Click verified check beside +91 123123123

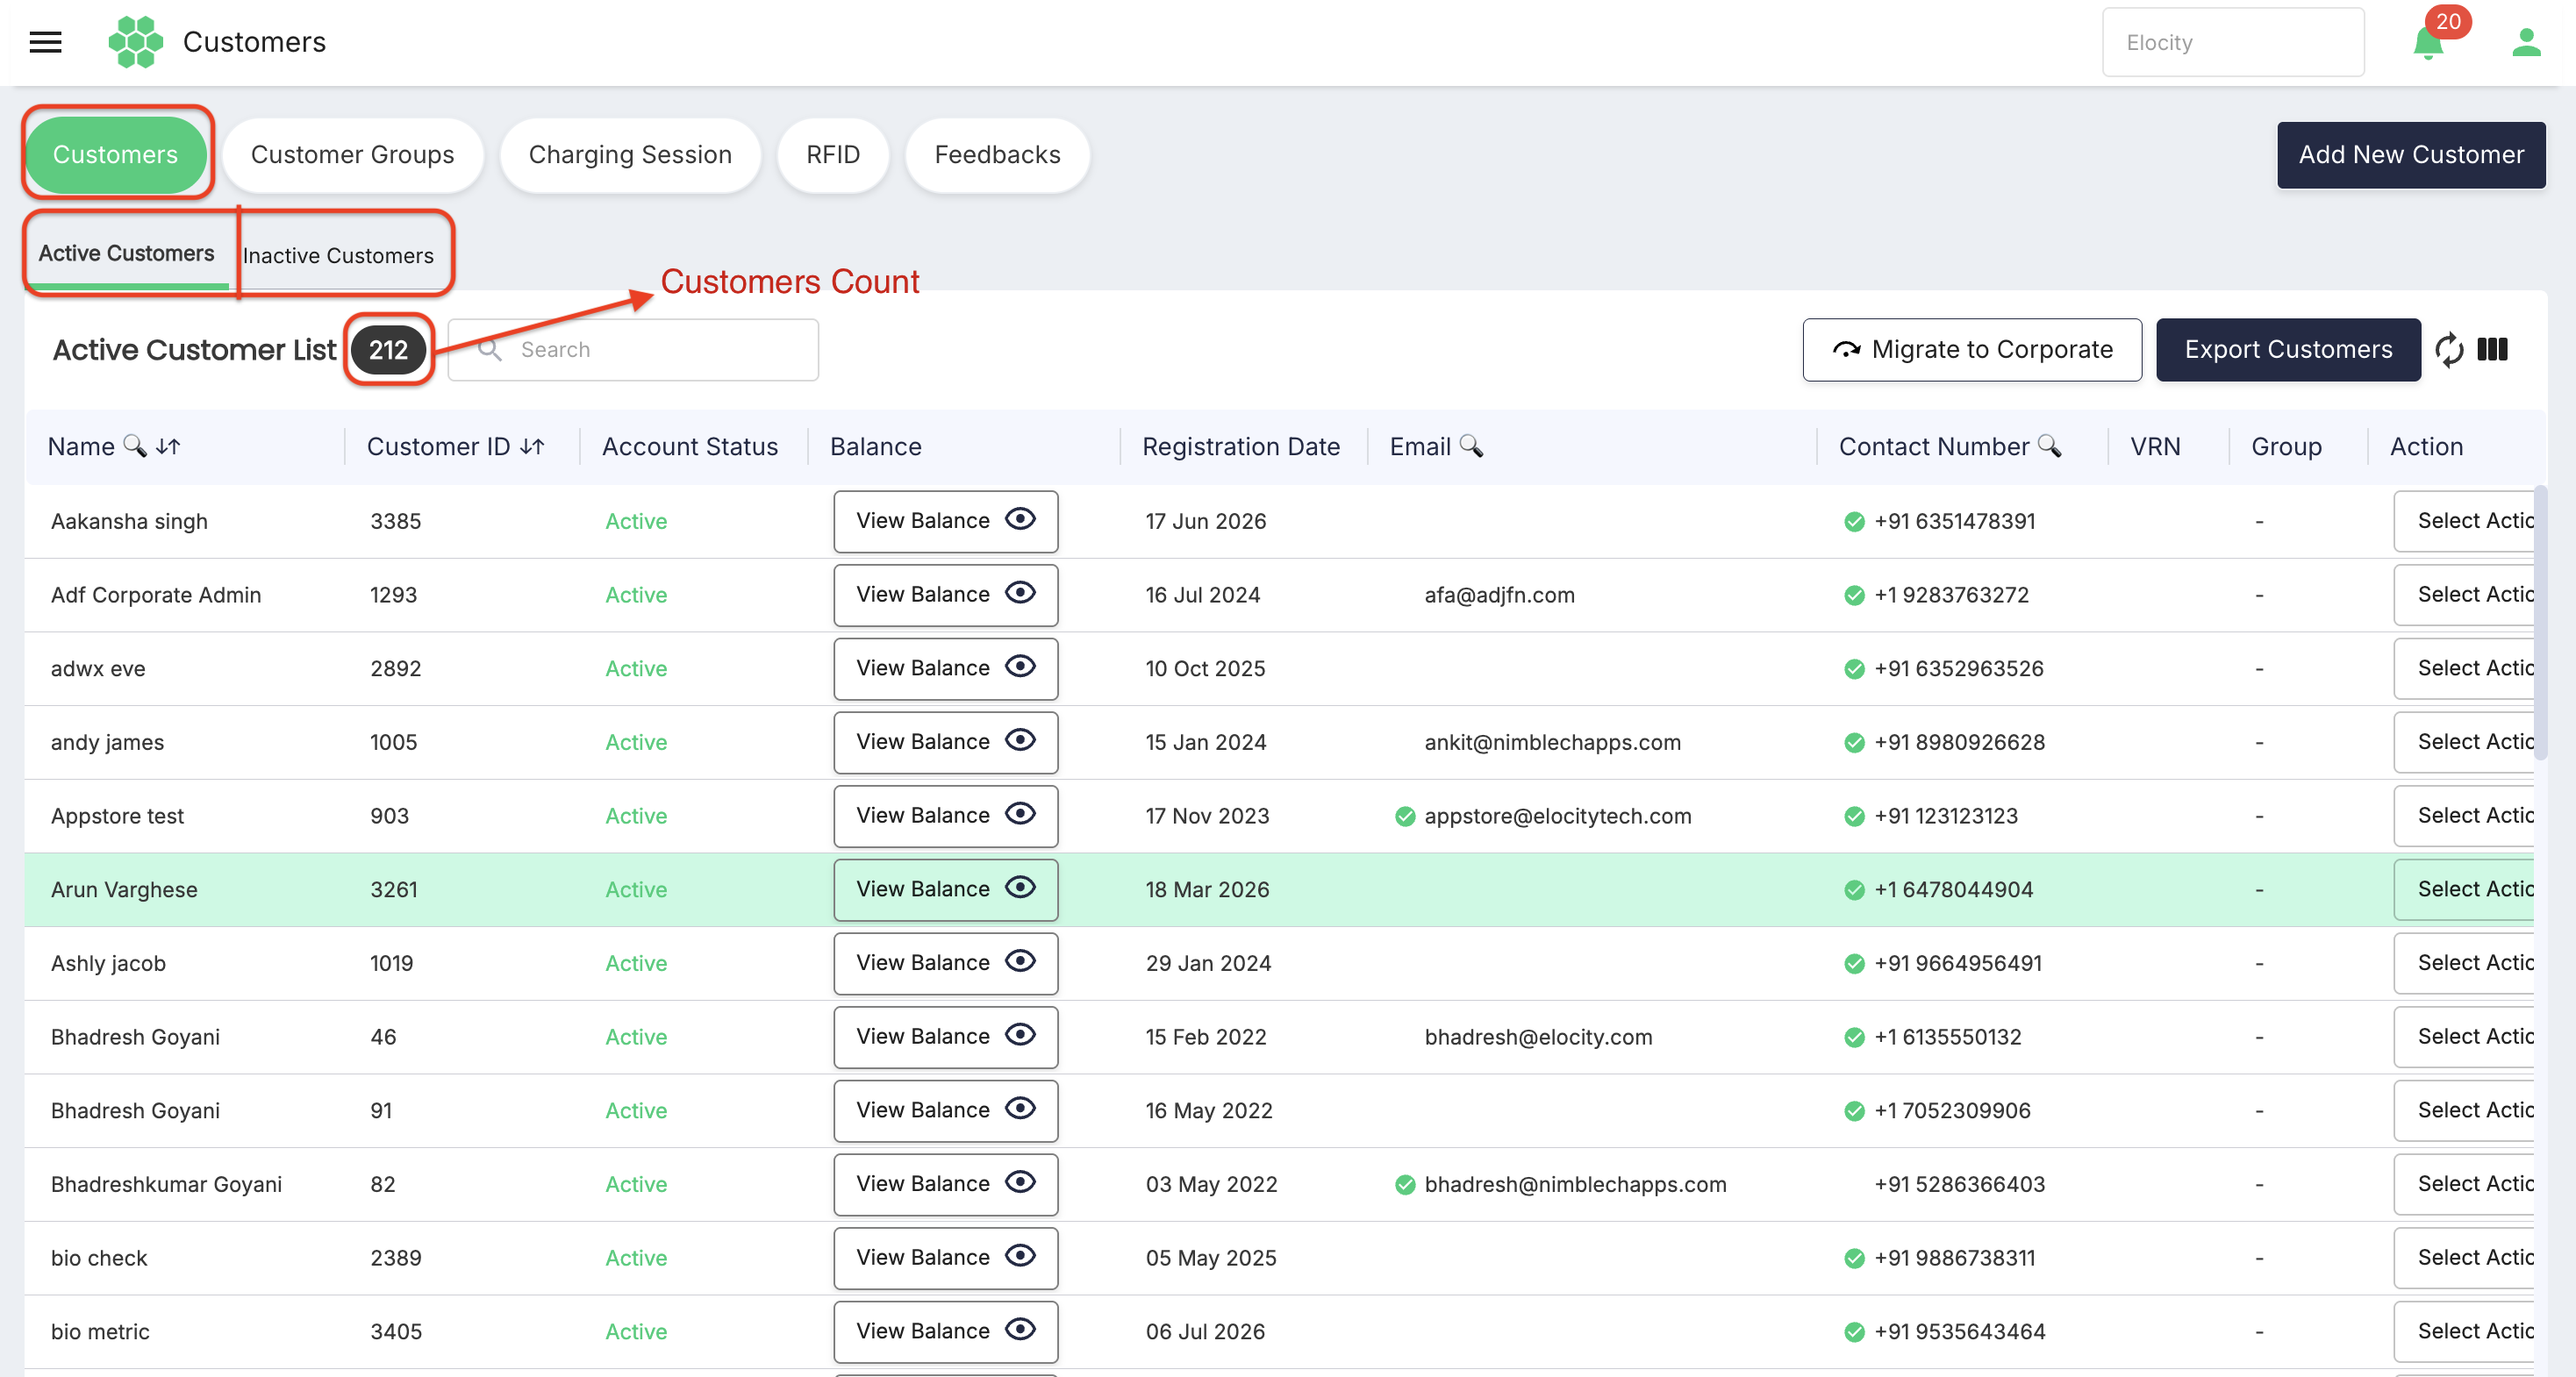coord(1854,816)
